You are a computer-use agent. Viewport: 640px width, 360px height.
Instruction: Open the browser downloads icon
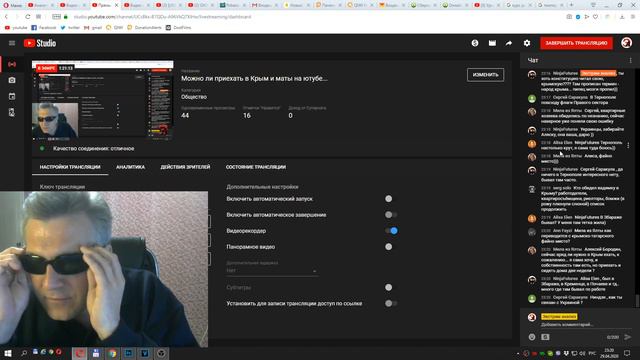(622, 17)
